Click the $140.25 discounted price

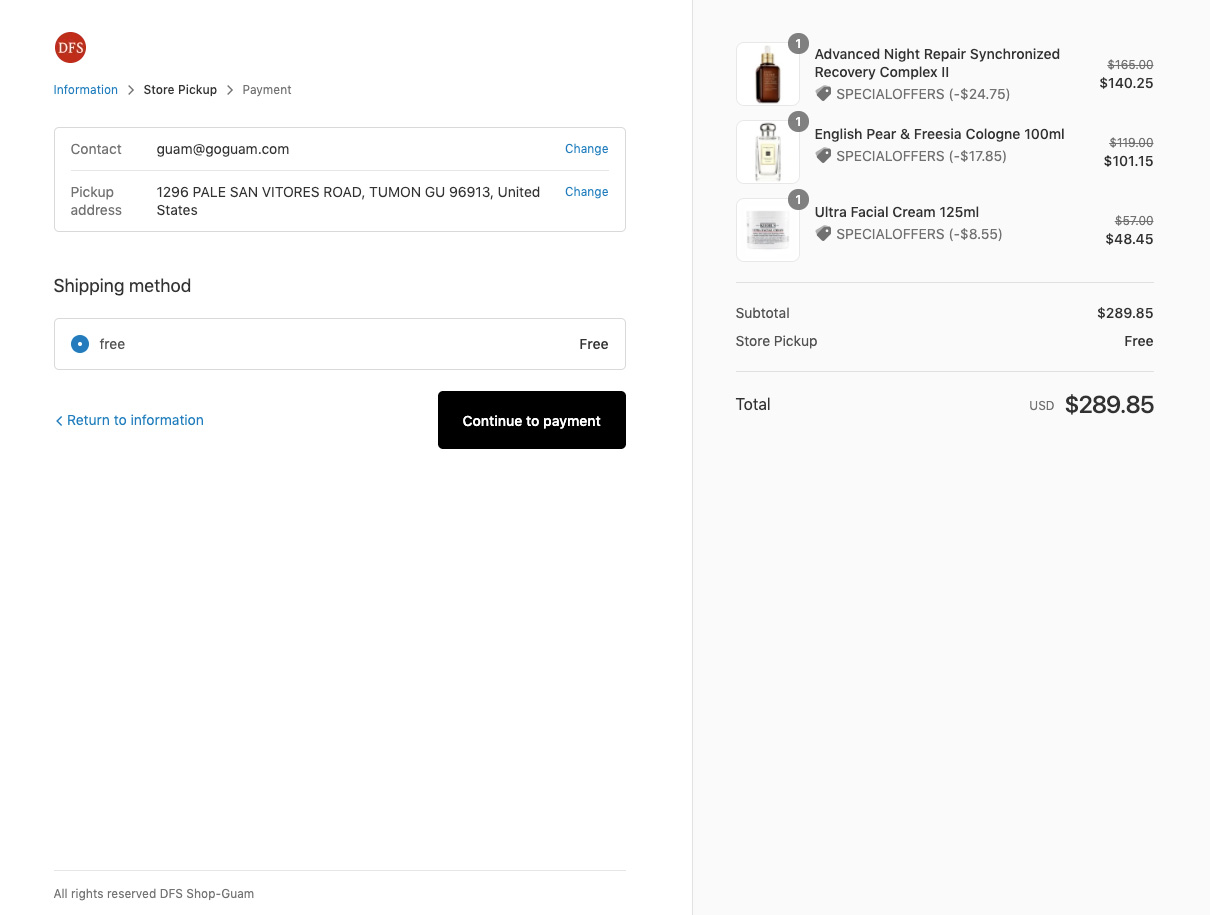click(1126, 83)
